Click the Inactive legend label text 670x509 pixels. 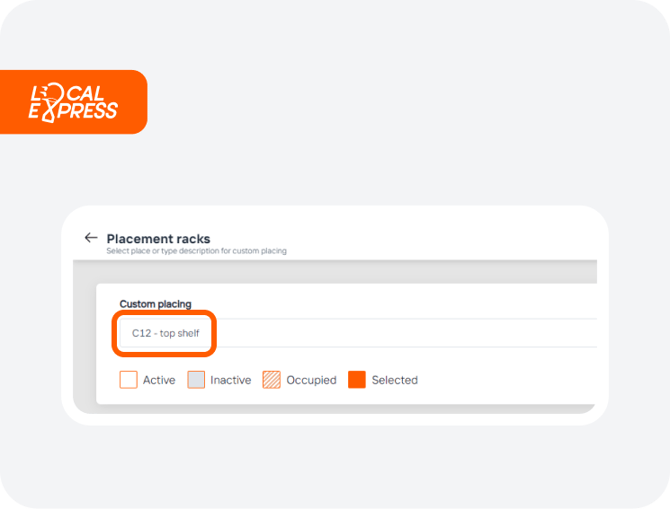[x=230, y=380]
